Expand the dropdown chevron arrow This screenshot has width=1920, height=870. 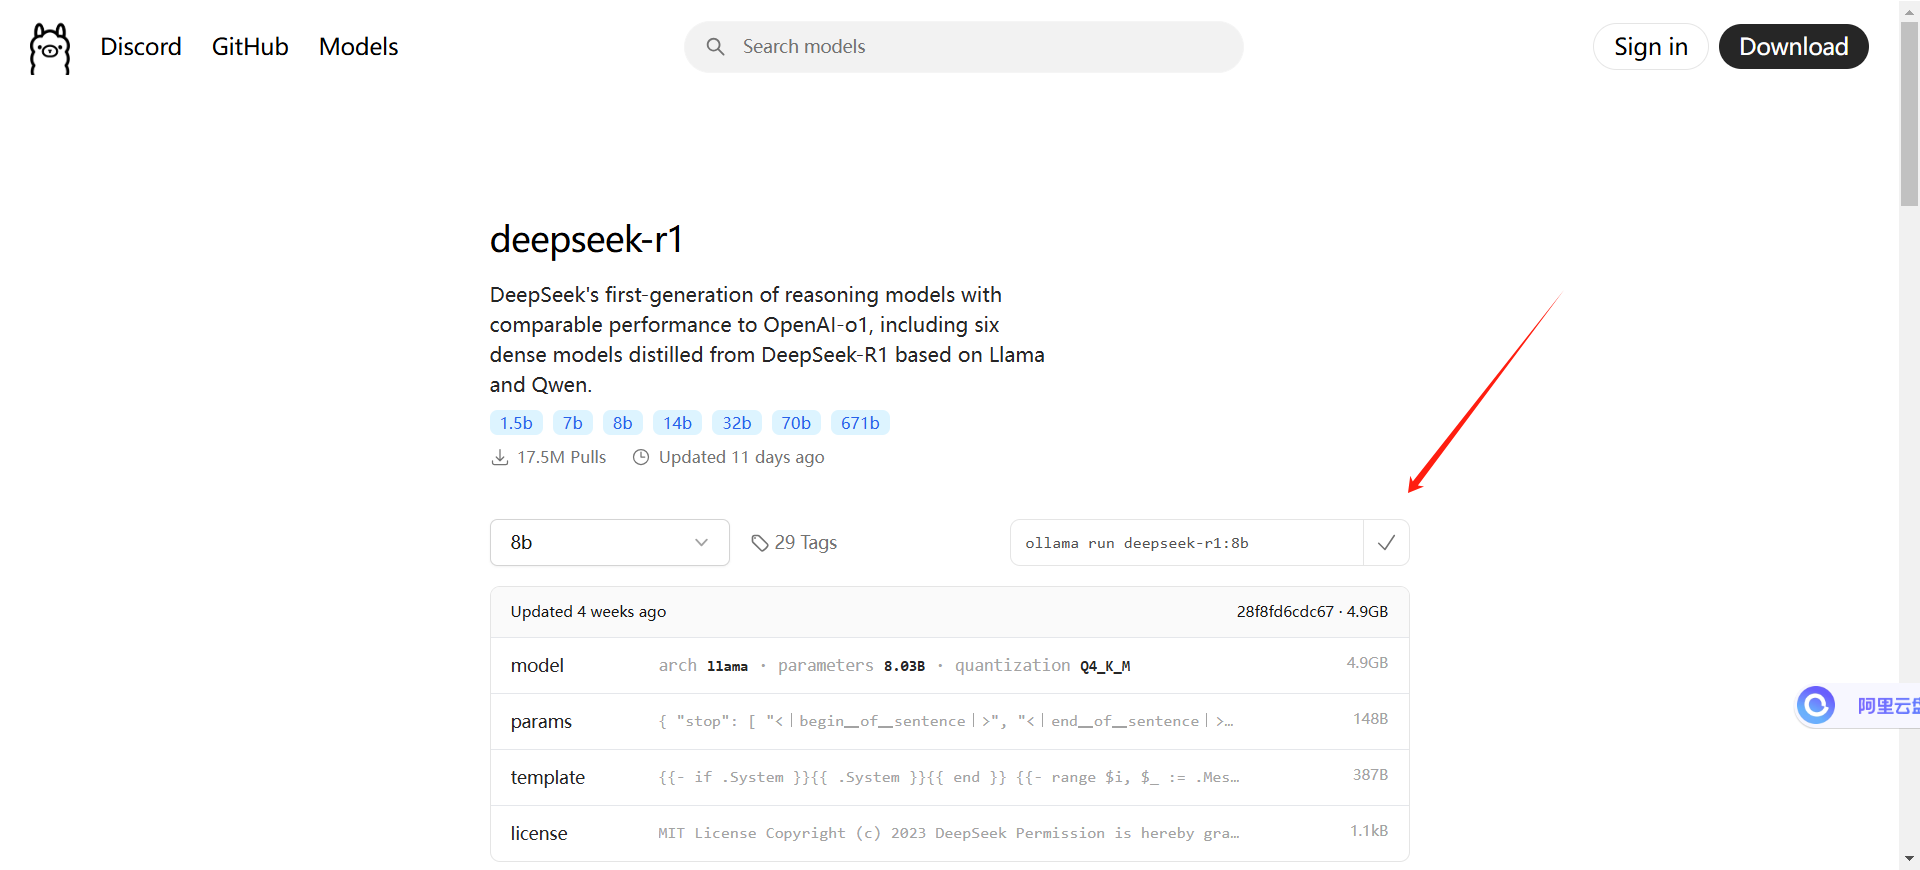pos(701,543)
